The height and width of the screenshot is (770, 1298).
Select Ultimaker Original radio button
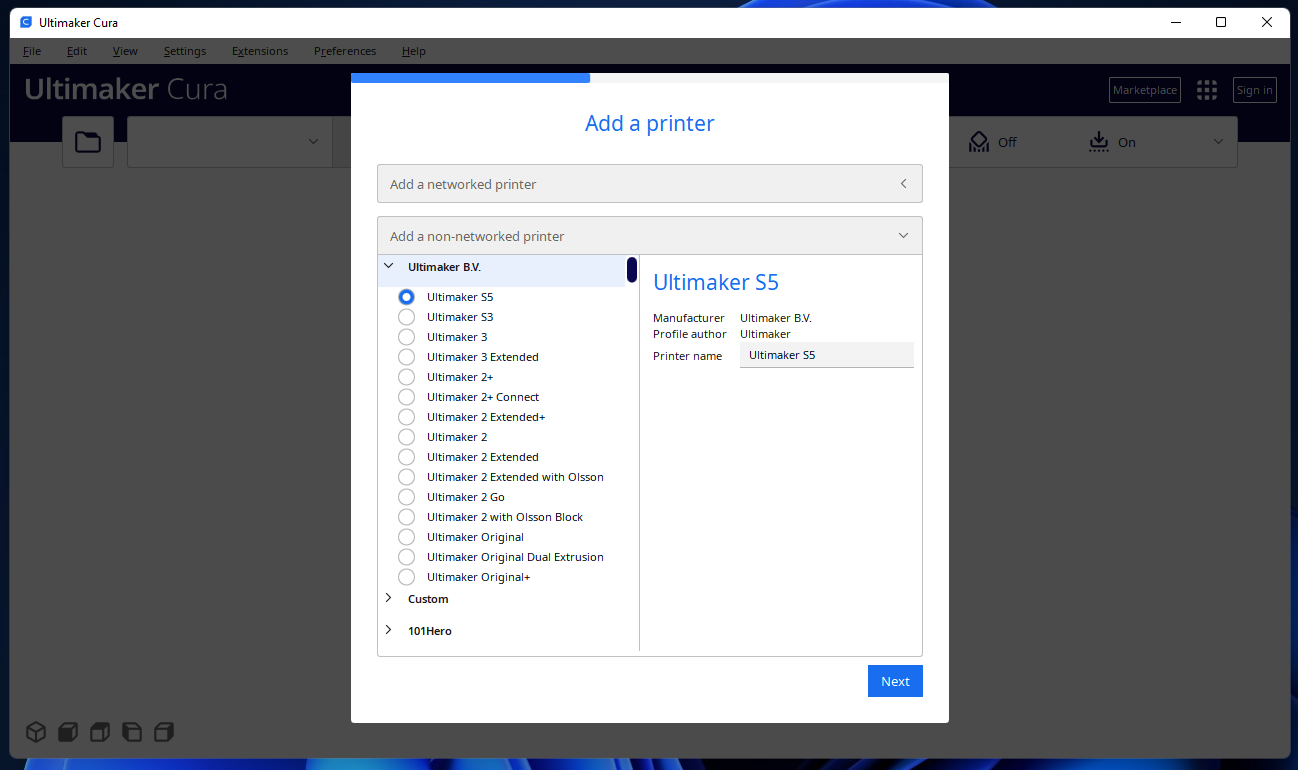click(x=406, y=537)
